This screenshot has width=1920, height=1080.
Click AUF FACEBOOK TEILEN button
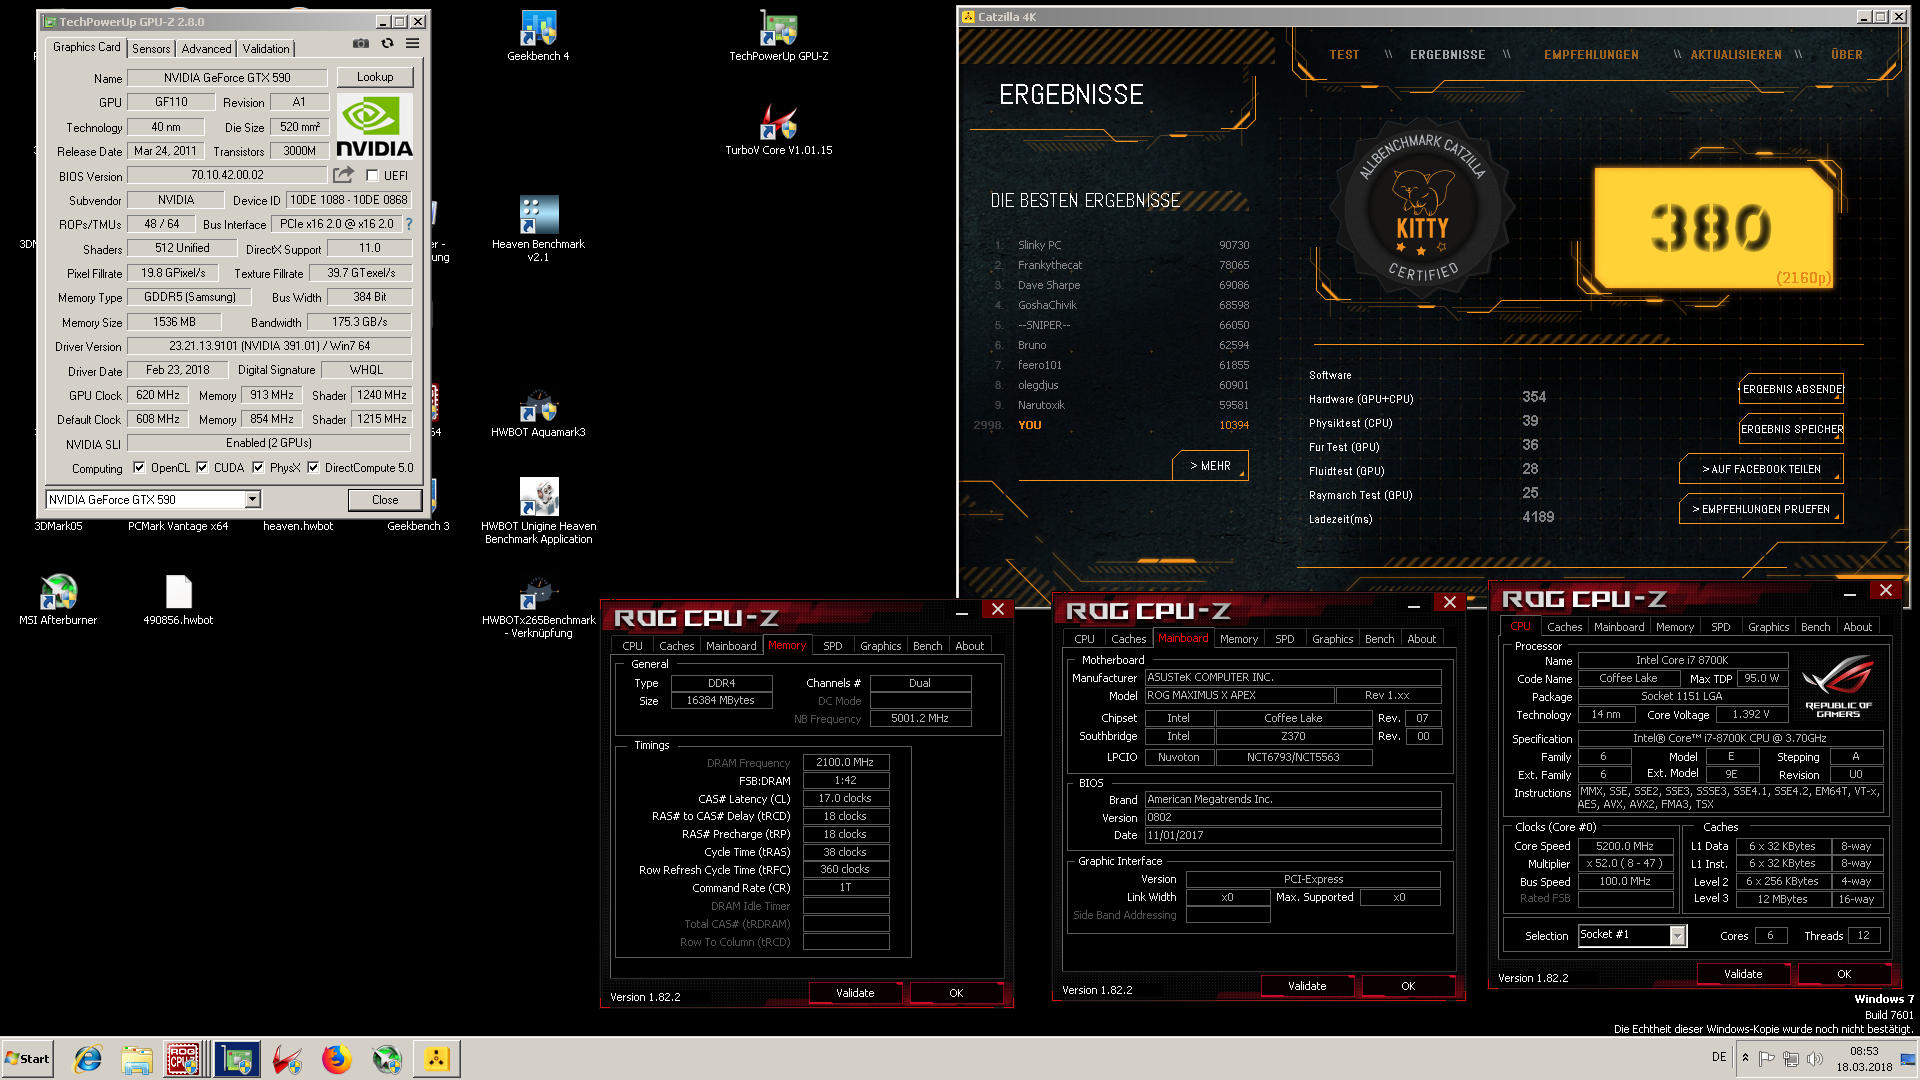(x=1761, y=469)
